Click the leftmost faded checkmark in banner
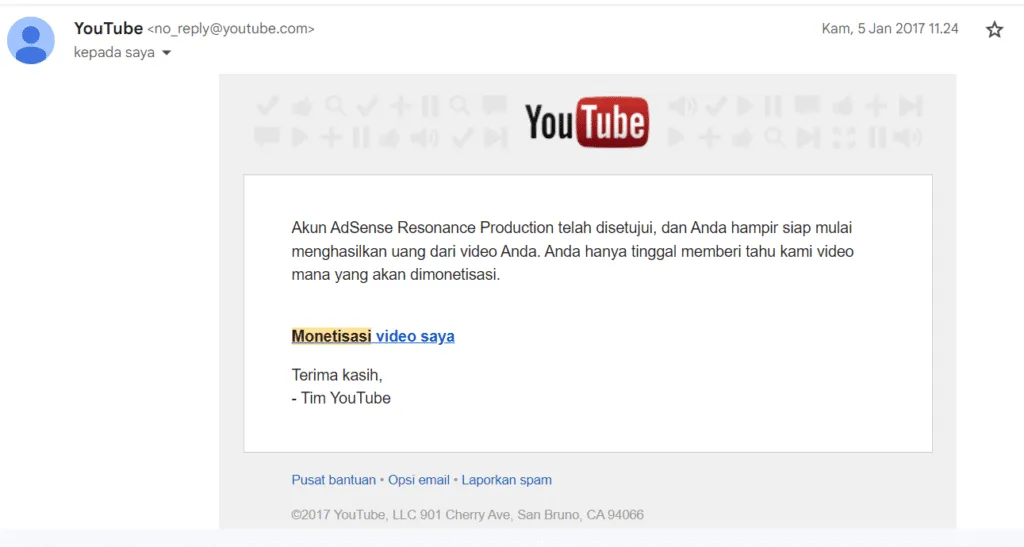This screenshot has height=547, width=1024. (x=267, y=106)
